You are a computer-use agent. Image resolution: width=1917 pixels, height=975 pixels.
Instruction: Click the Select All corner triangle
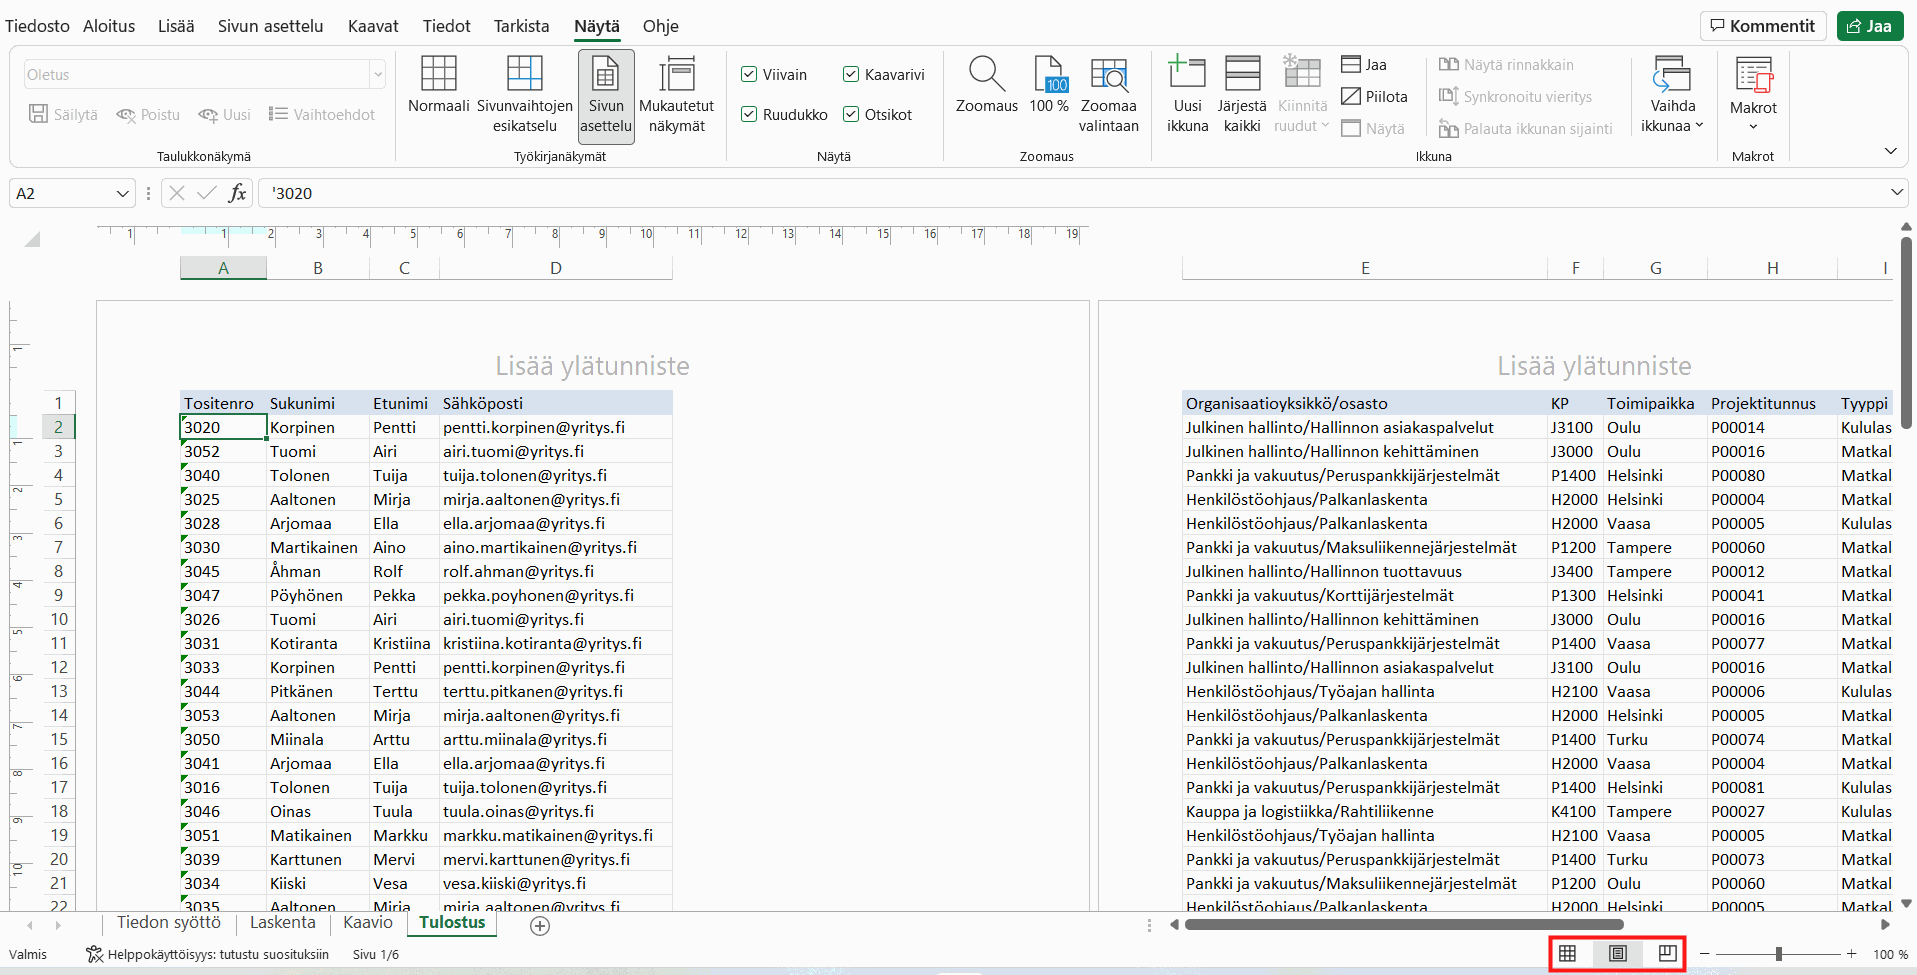33,239
